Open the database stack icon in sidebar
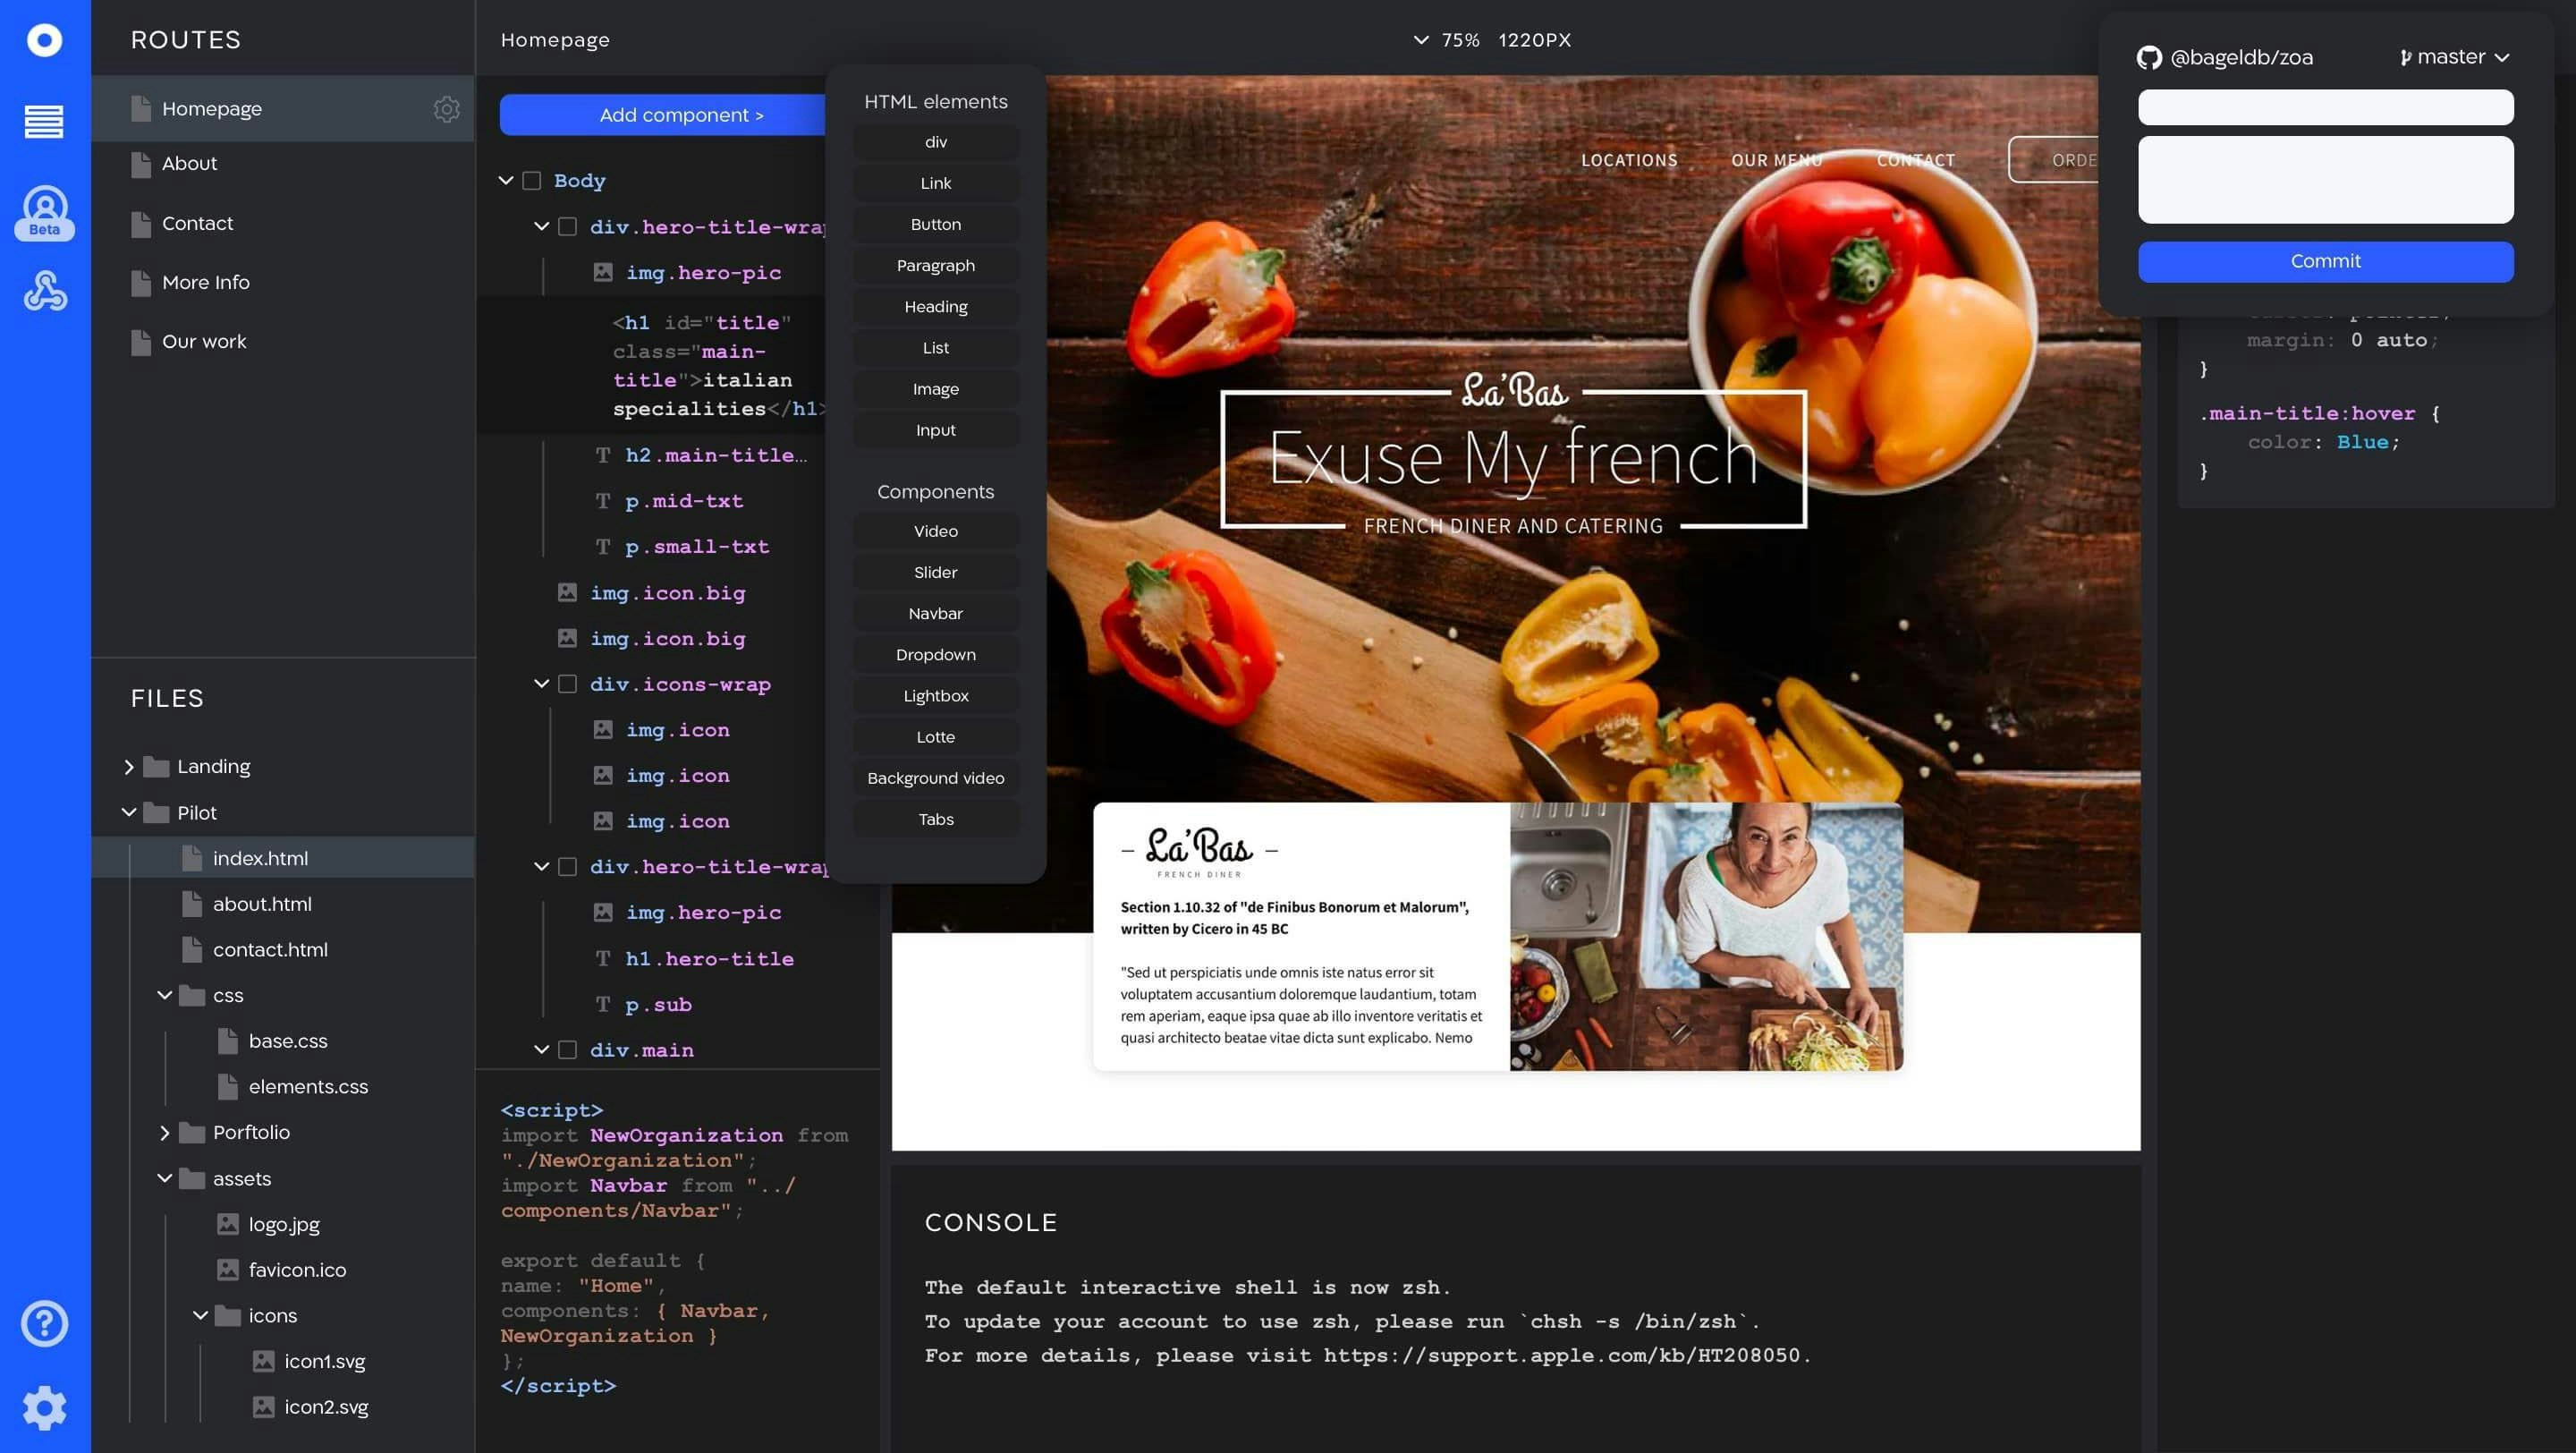This screenshot has height=1453, width=2576. tap(44, 122)
